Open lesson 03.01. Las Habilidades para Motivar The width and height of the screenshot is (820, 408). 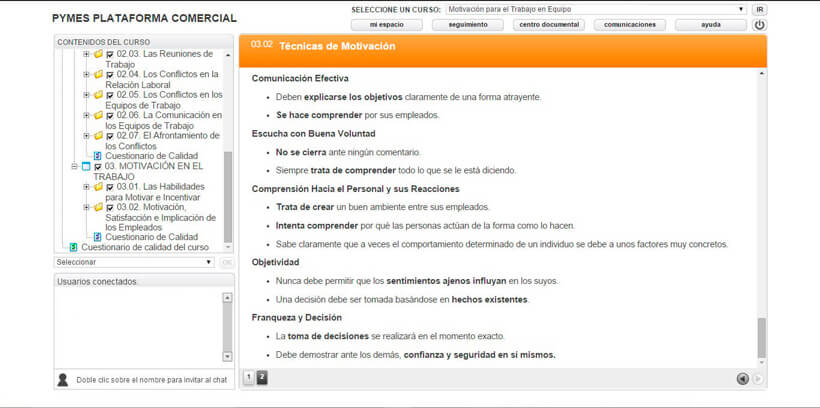[155, 192]
